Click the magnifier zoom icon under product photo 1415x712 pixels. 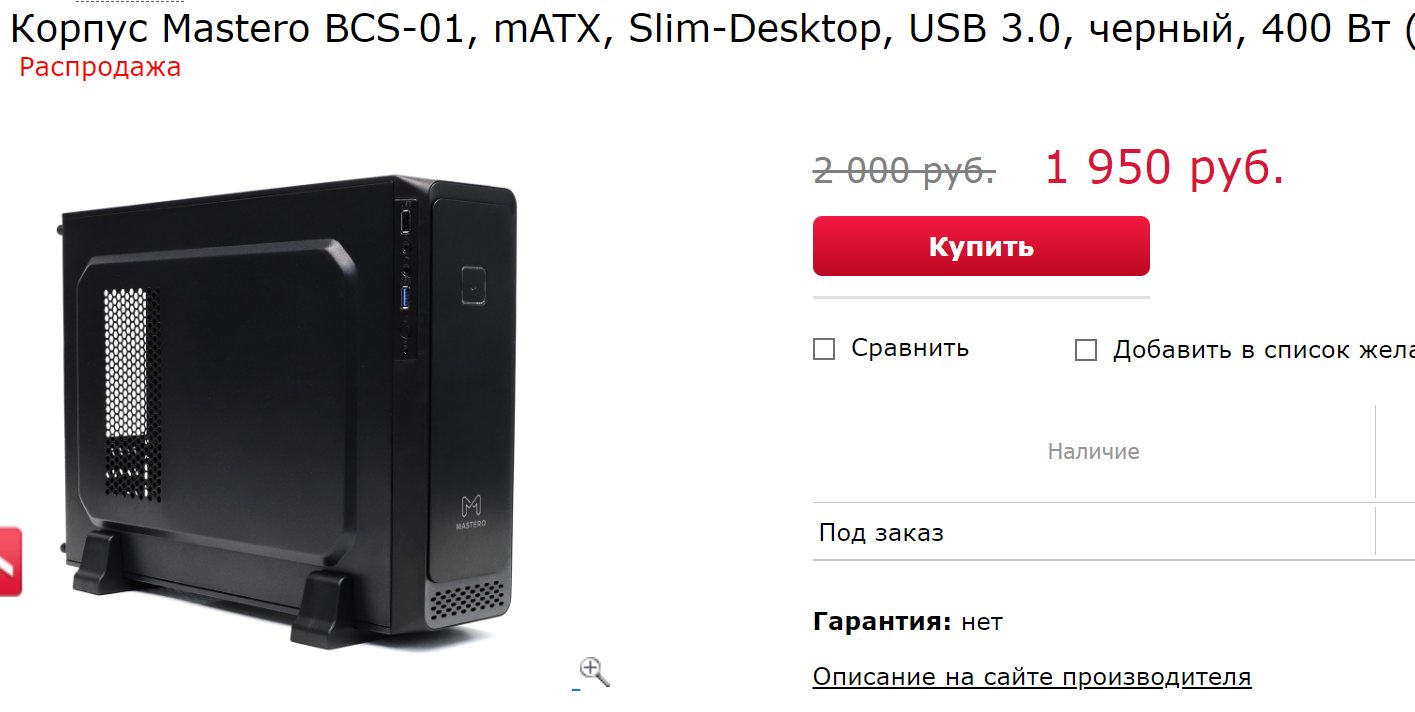coord(594,672)
